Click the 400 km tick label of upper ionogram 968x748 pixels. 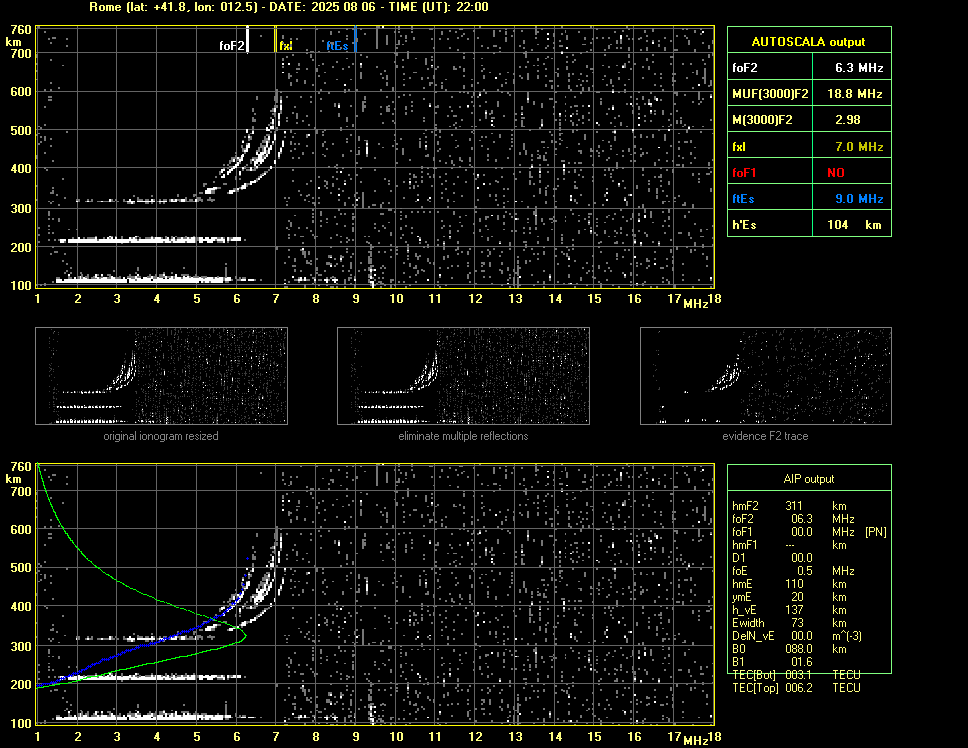[x=20, y=168]
